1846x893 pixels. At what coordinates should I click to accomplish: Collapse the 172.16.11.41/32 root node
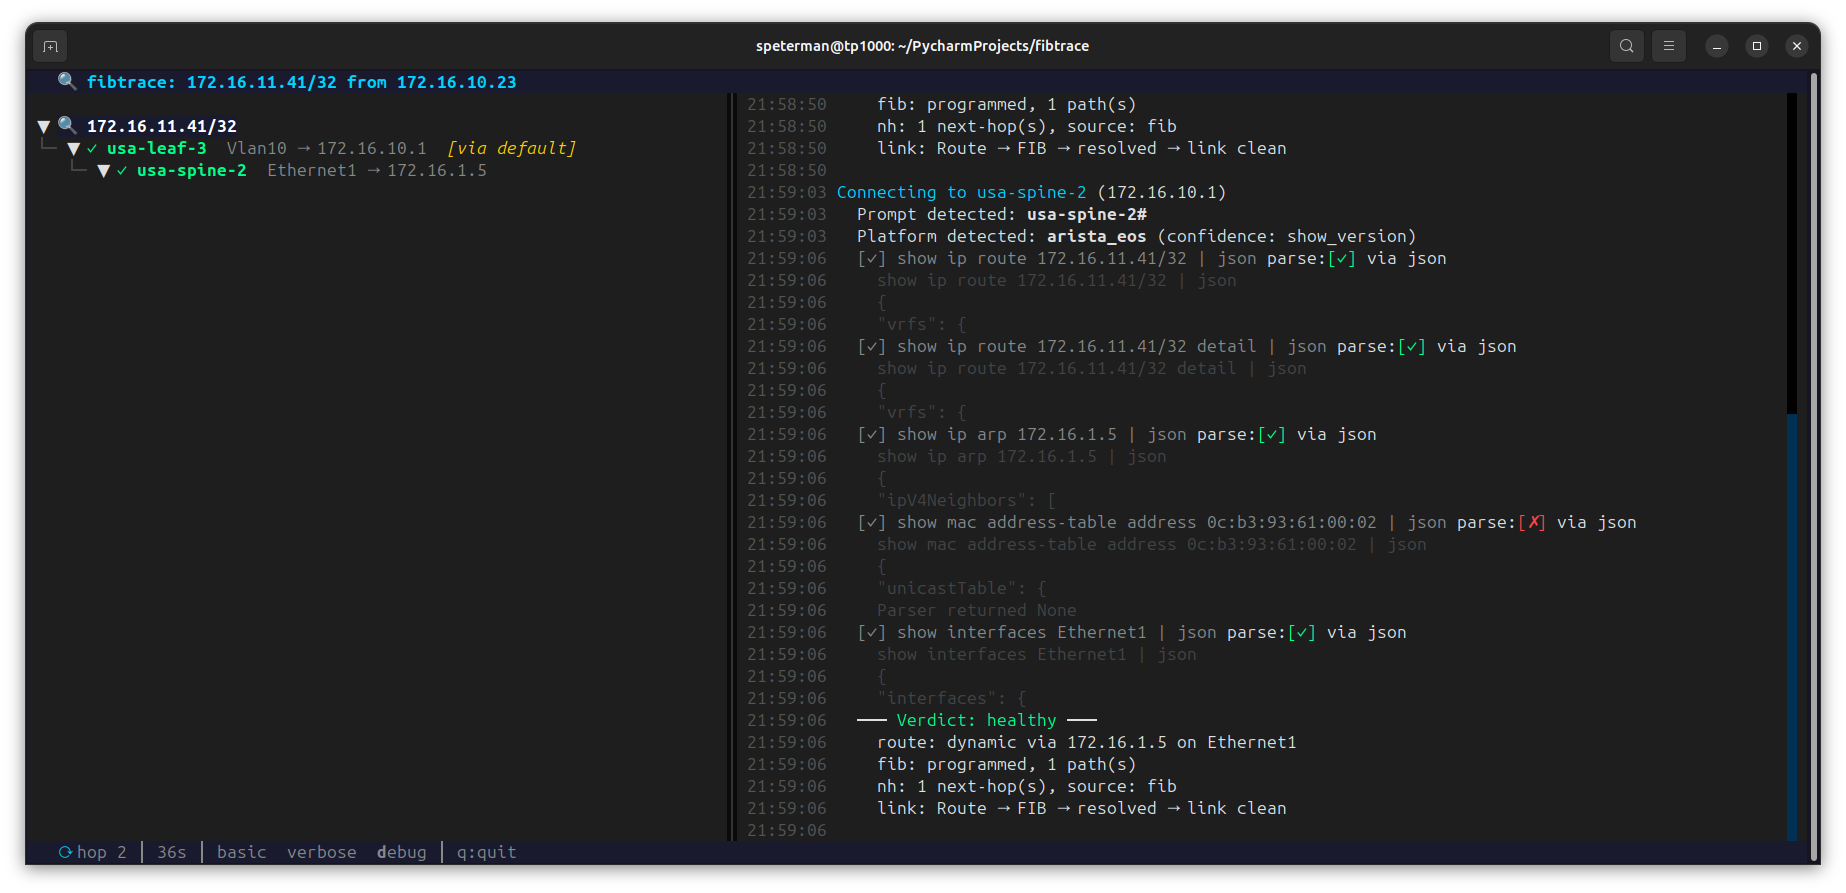click(x=44, y=126)
